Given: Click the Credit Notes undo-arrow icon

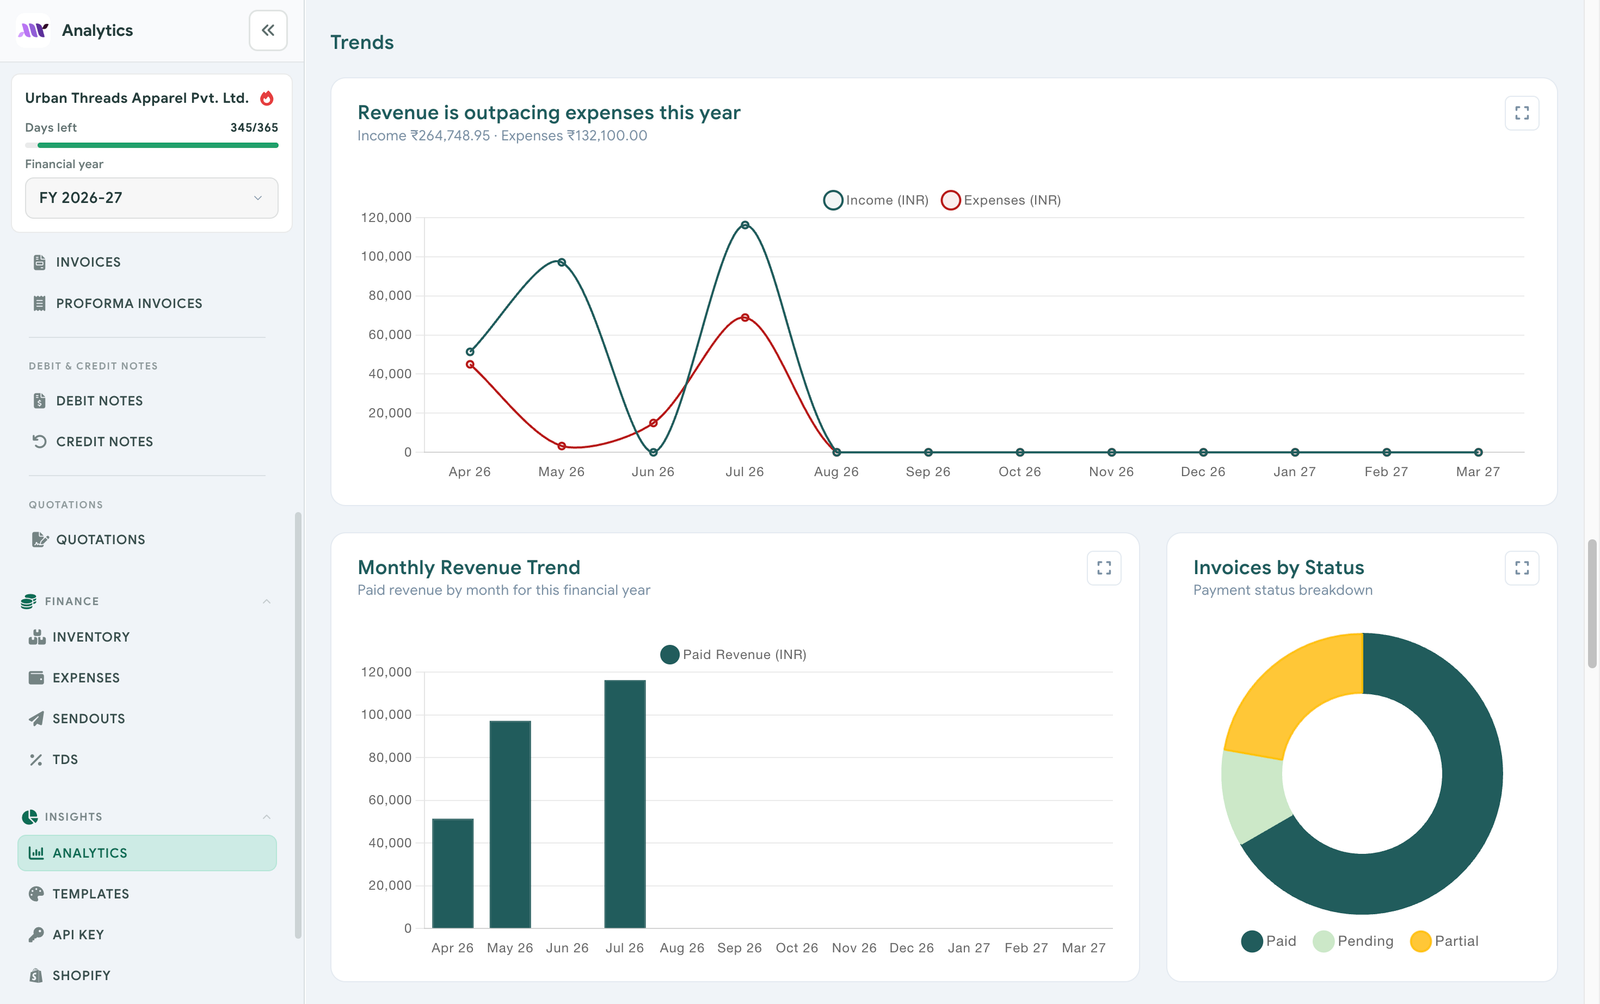Looking at the screenshot, I should tap(39, 441).
